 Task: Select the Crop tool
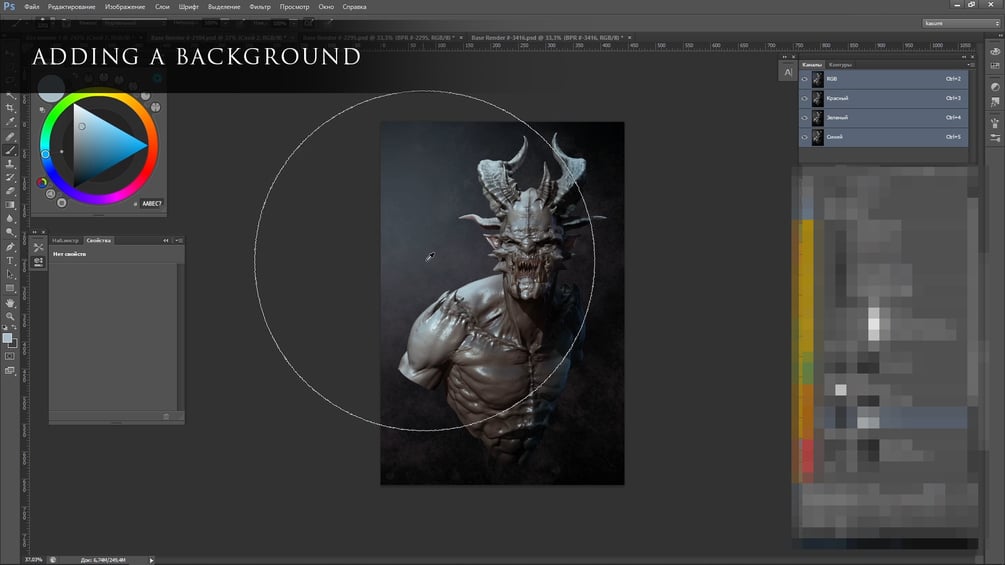pos(10,108)
